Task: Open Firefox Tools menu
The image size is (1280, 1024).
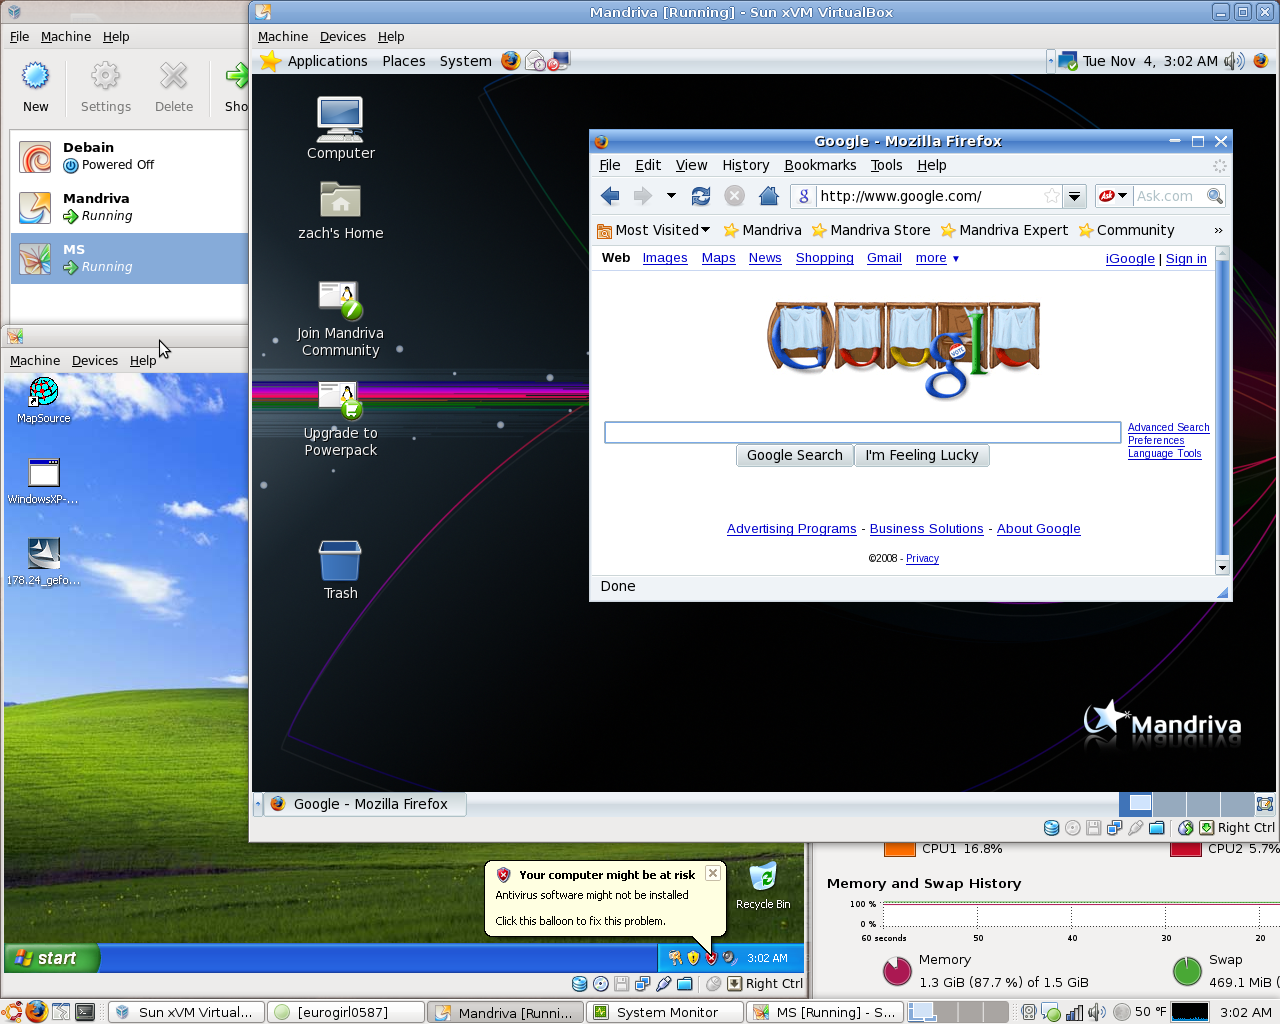Action: tap(886, 165)
